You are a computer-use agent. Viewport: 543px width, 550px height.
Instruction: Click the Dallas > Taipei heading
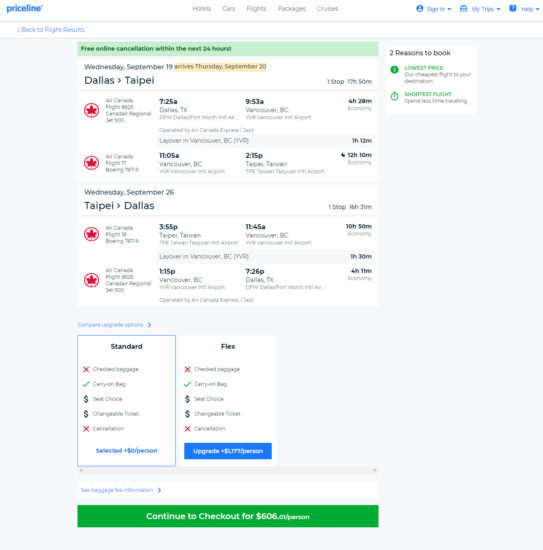(x=119, y=80)
